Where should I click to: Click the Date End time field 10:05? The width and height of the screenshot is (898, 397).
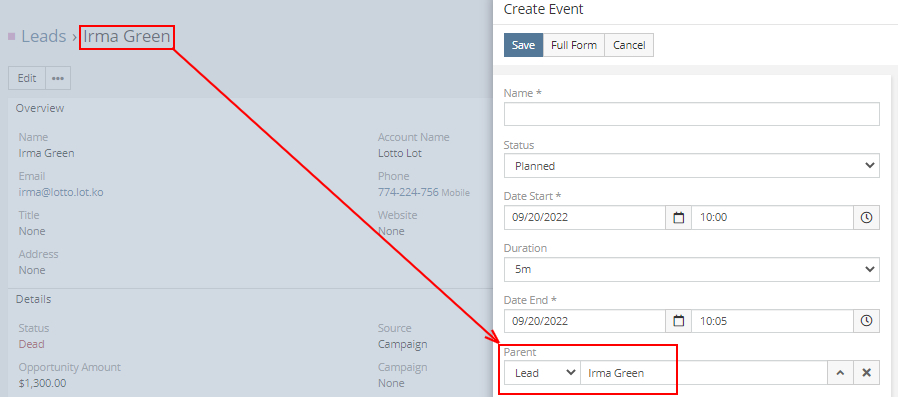(773, 321)
